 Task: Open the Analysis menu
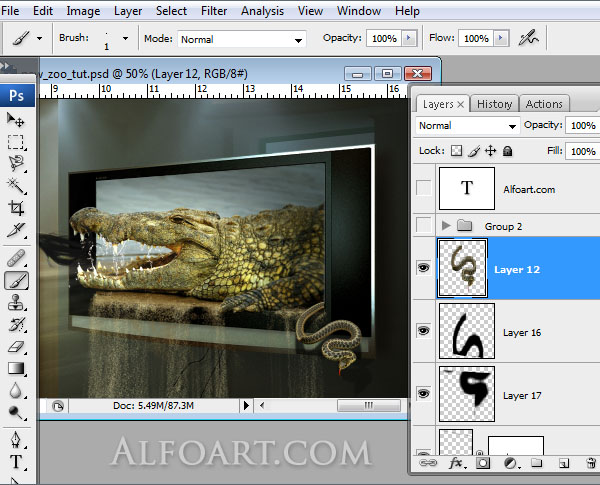pos(262,11)
